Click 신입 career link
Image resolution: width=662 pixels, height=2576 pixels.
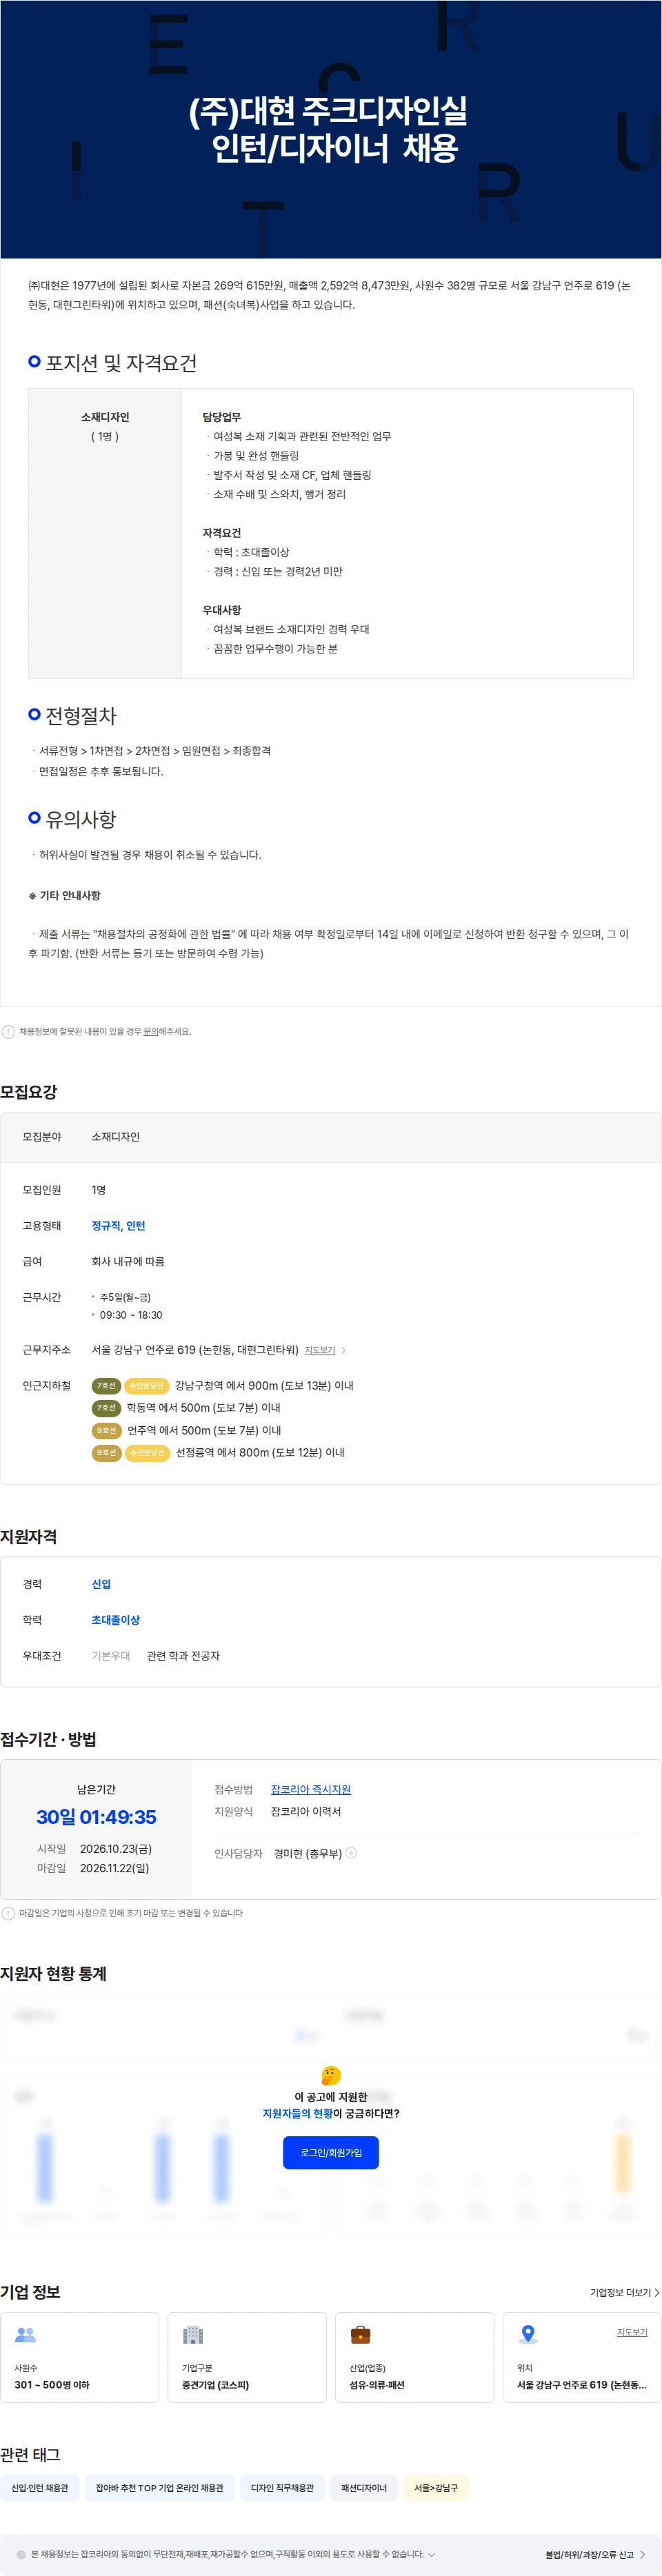101,1584
